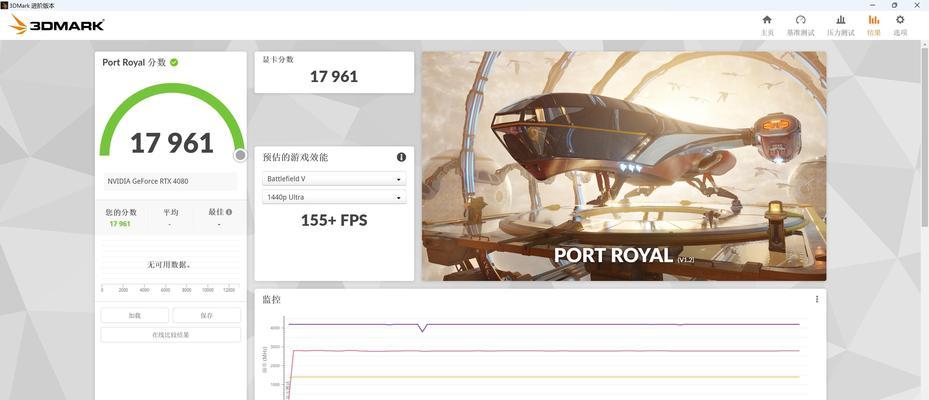Click the 平均 average score column
Screen dimensions: 929x400
tap(171, 217)
